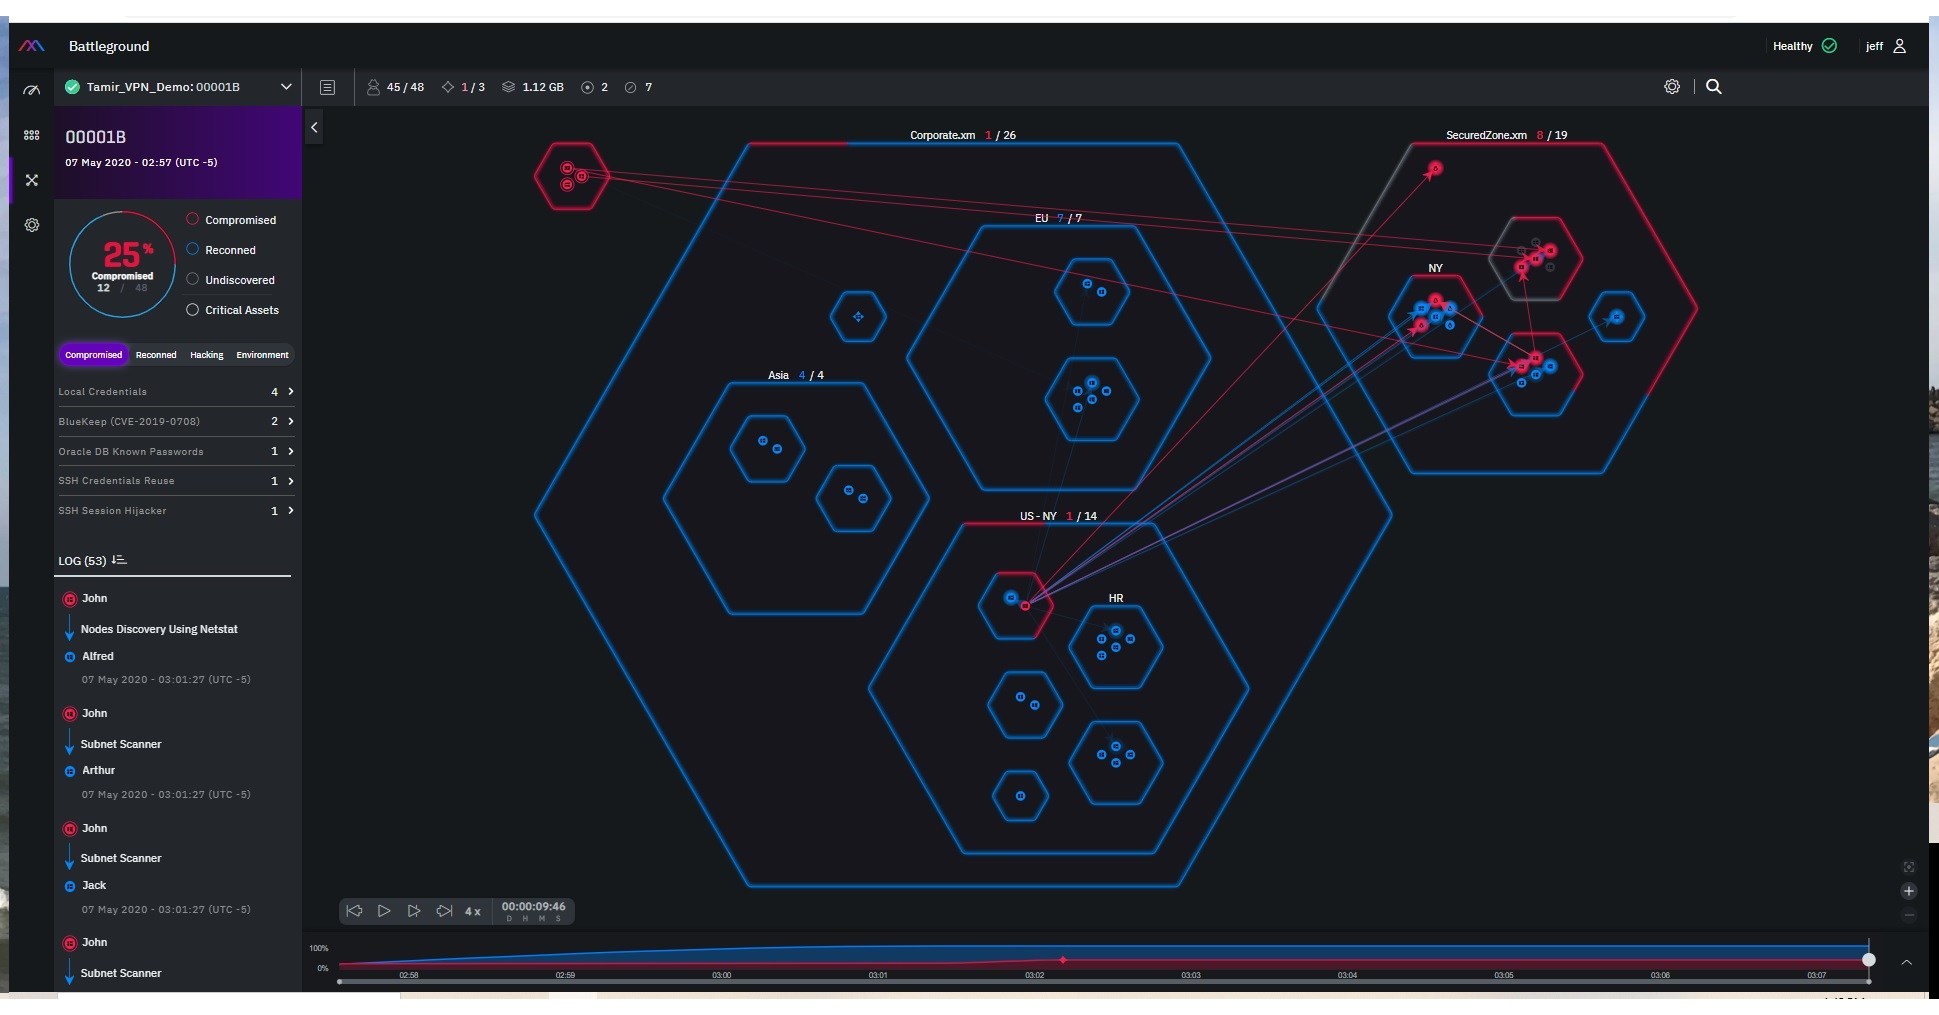This screenshot has height=1015, width=1939.
Task: Click the data layers 1.12 GB icon
Action: (x=510, y=87)
